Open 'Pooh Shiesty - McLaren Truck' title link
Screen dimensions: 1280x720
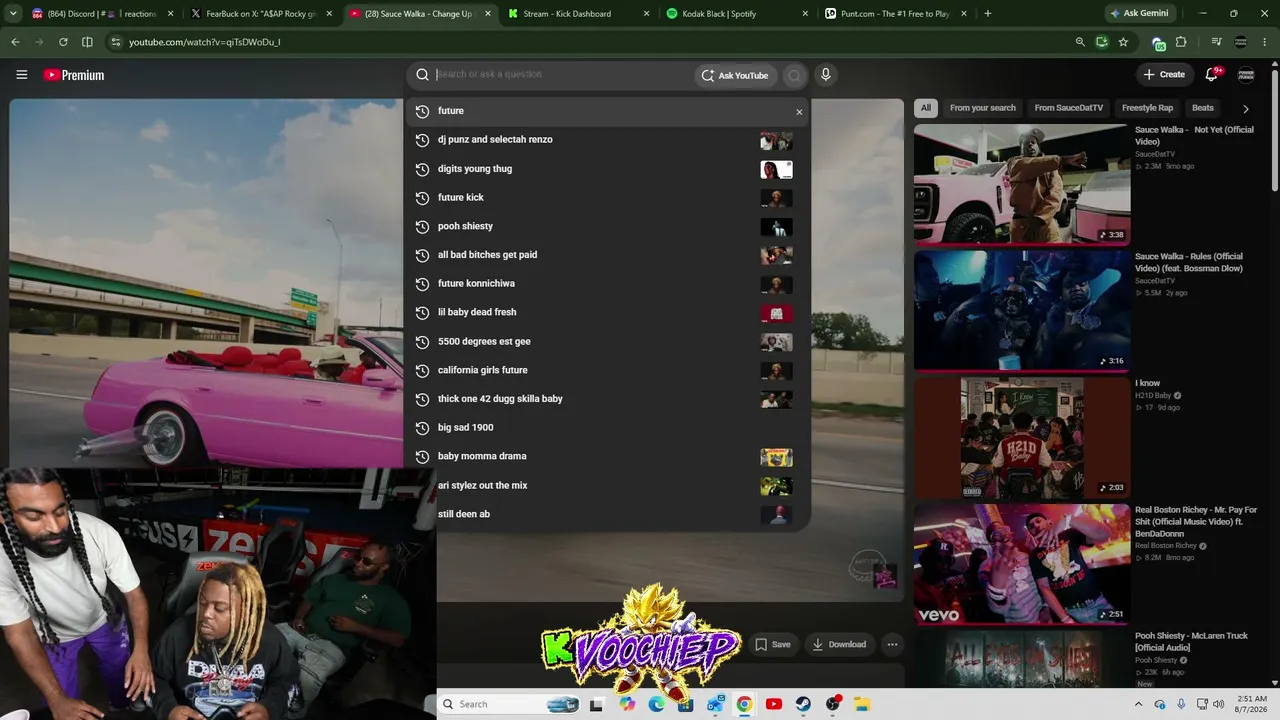(x=1190, y=642)
